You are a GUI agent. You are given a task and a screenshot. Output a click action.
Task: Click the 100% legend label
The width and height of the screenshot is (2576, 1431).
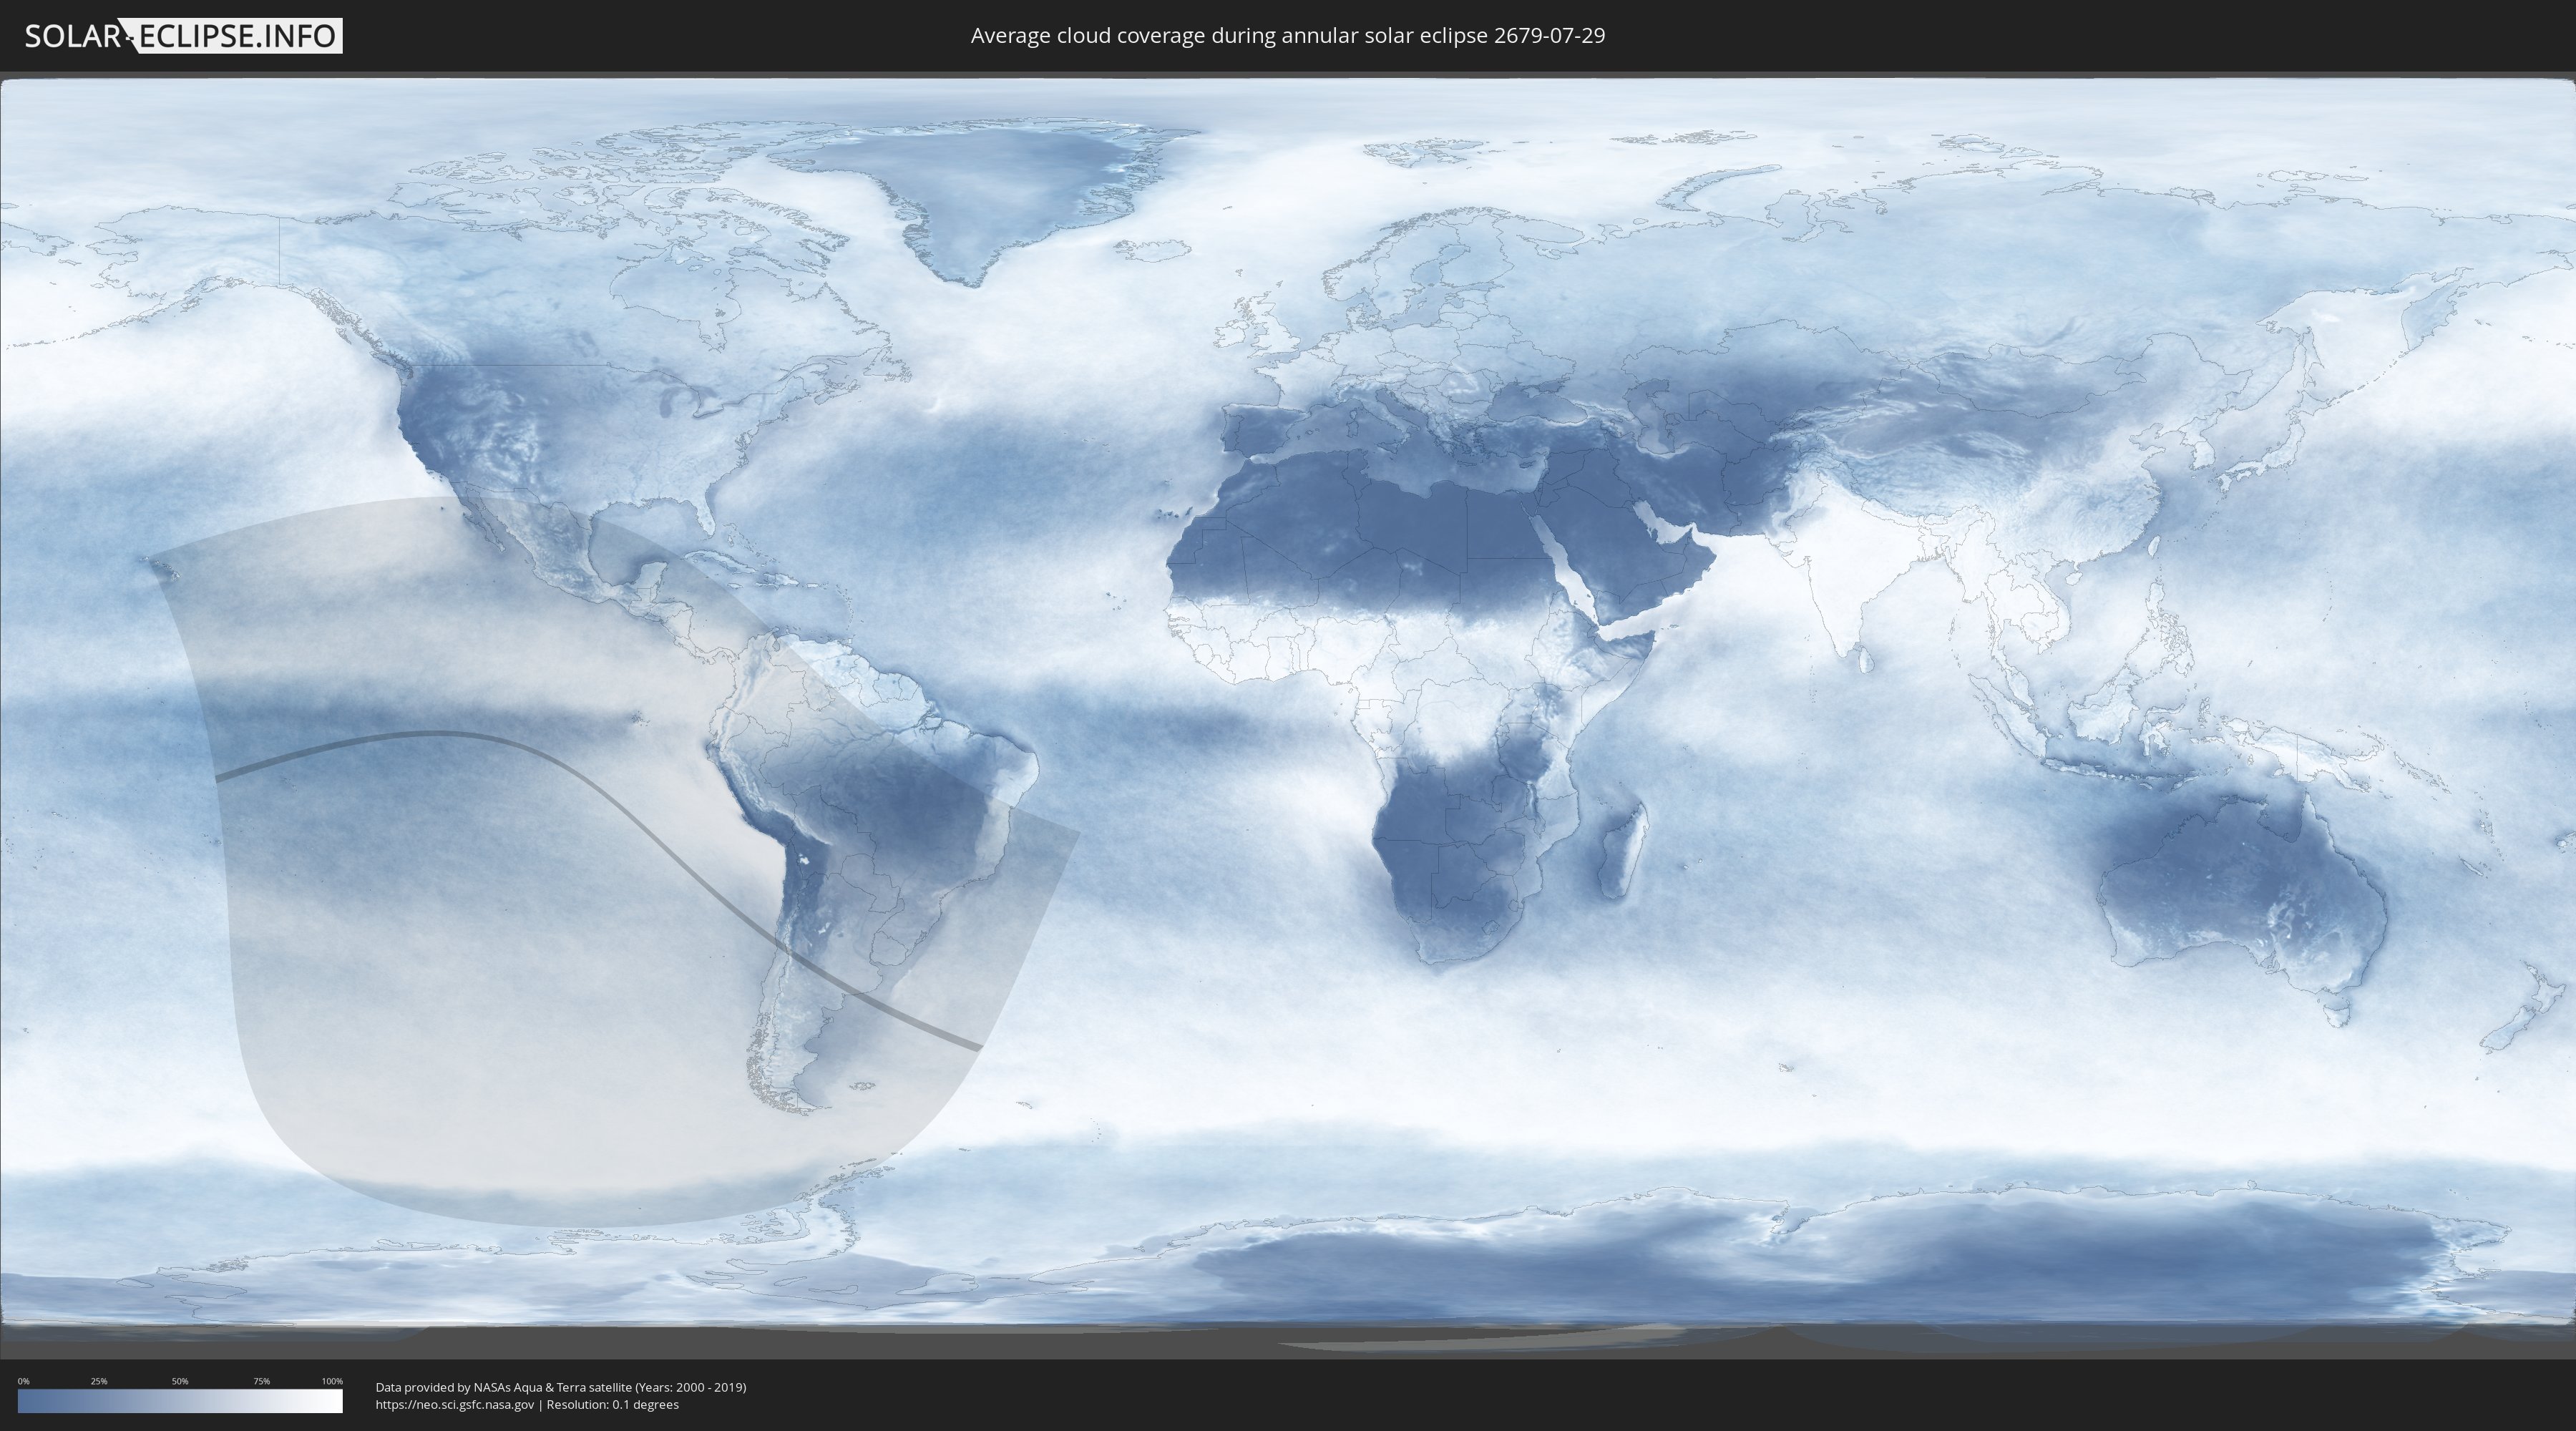[332, 1381]
